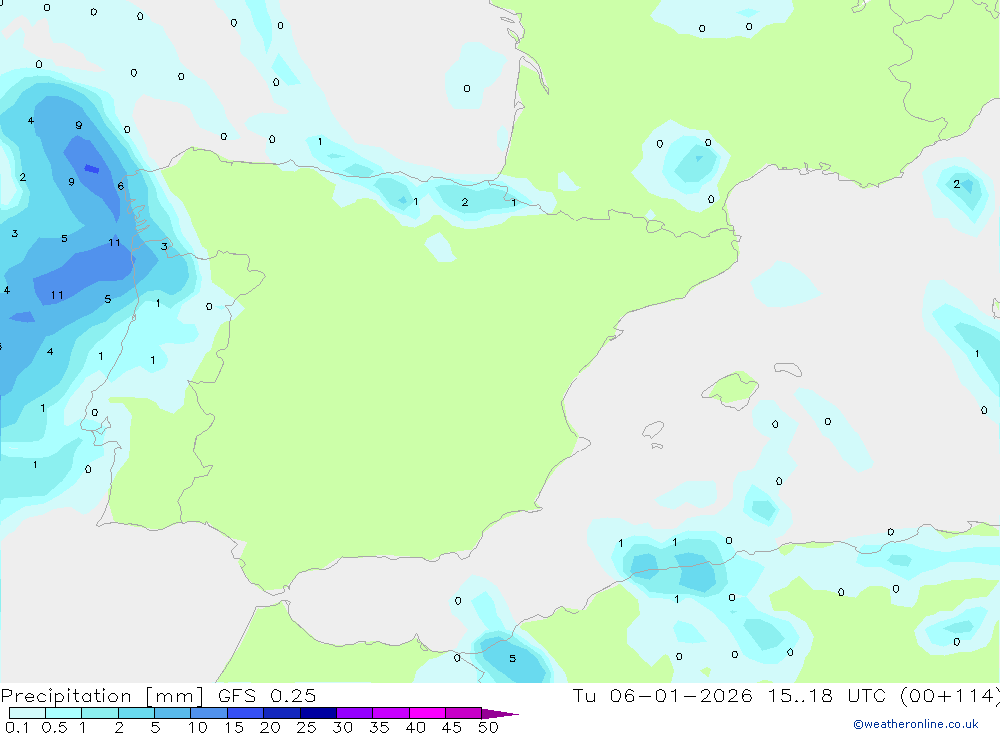1000x733 pixels.
Task: Click the 0.5–1 mm legend color box
Action: pos(63,713)
